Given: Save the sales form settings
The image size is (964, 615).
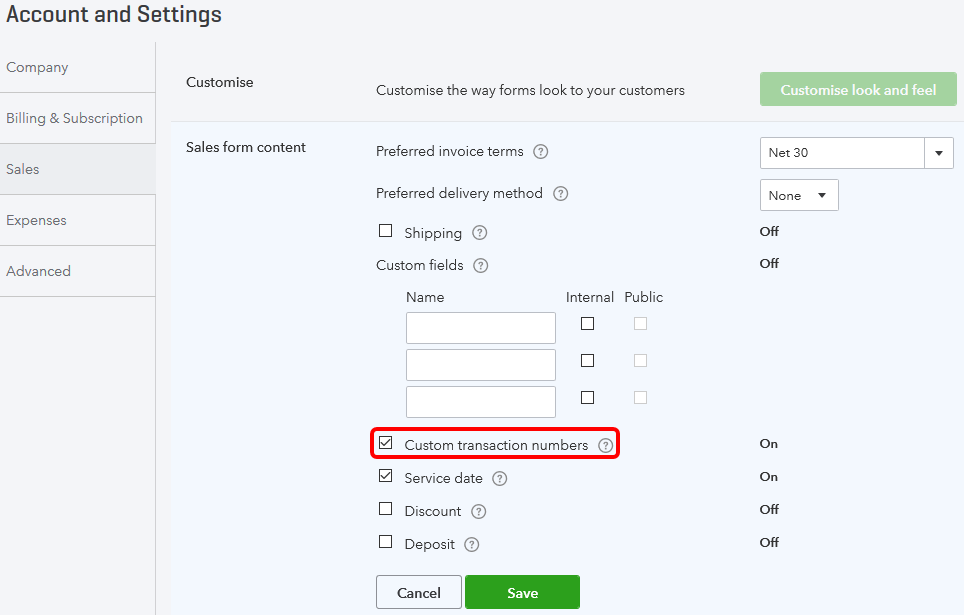Looking at the screenshot, I should click(x=522, y=593).
